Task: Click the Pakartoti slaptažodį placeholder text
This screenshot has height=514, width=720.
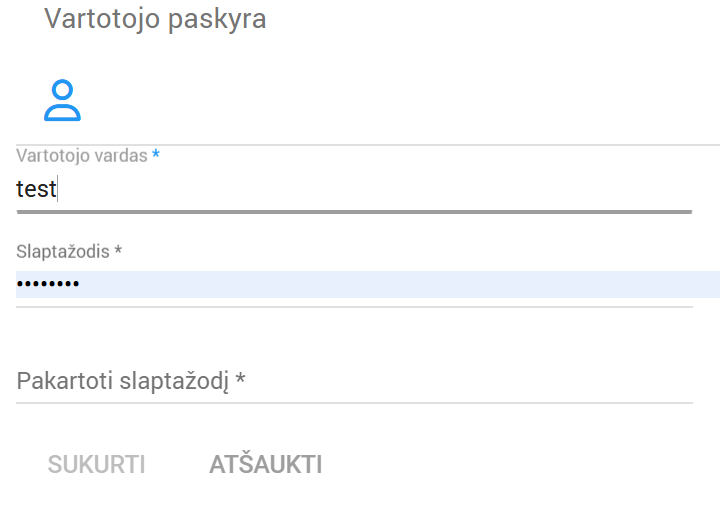Action: [123, 381]
